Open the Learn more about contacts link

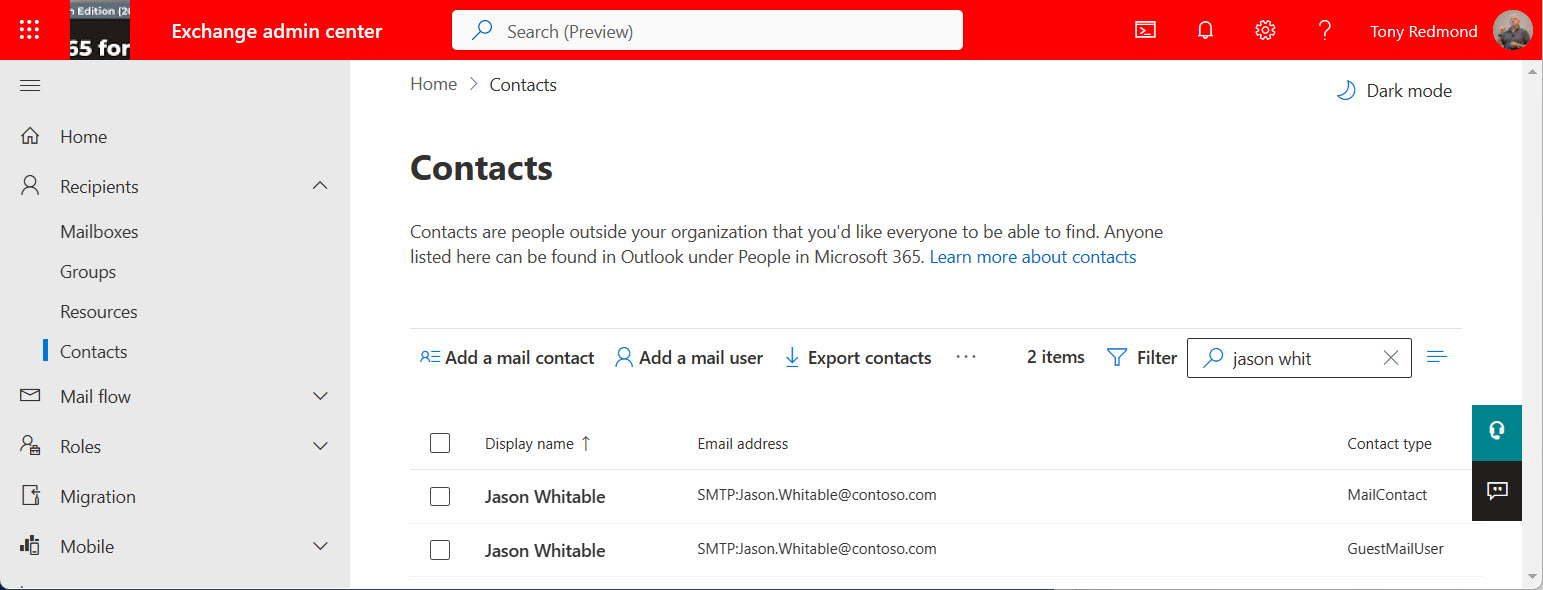point(1032,256)
